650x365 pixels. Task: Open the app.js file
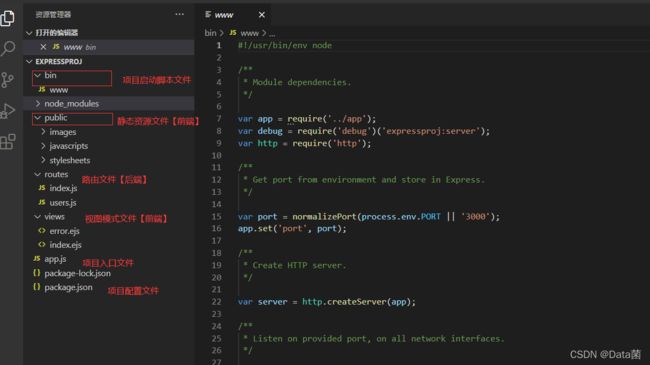coord(109,259)
